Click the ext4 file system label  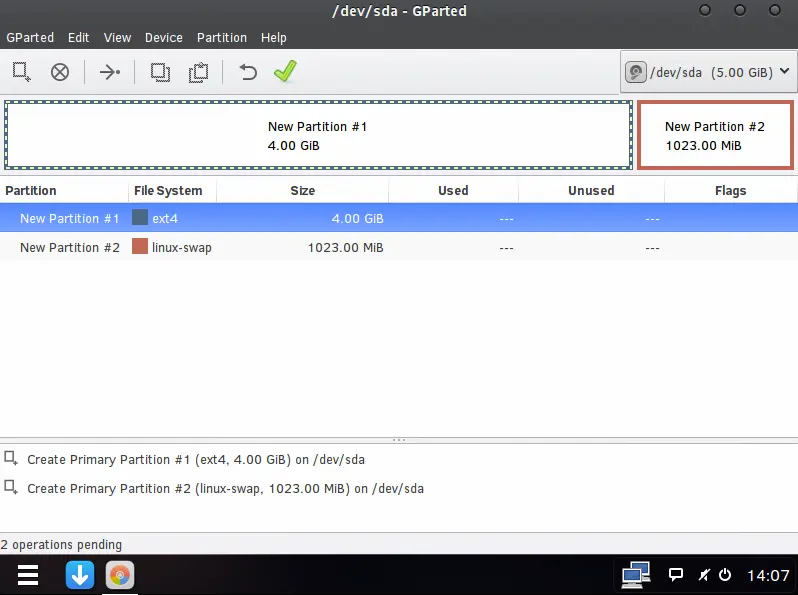pyautogui.click(x=165, y=219)
